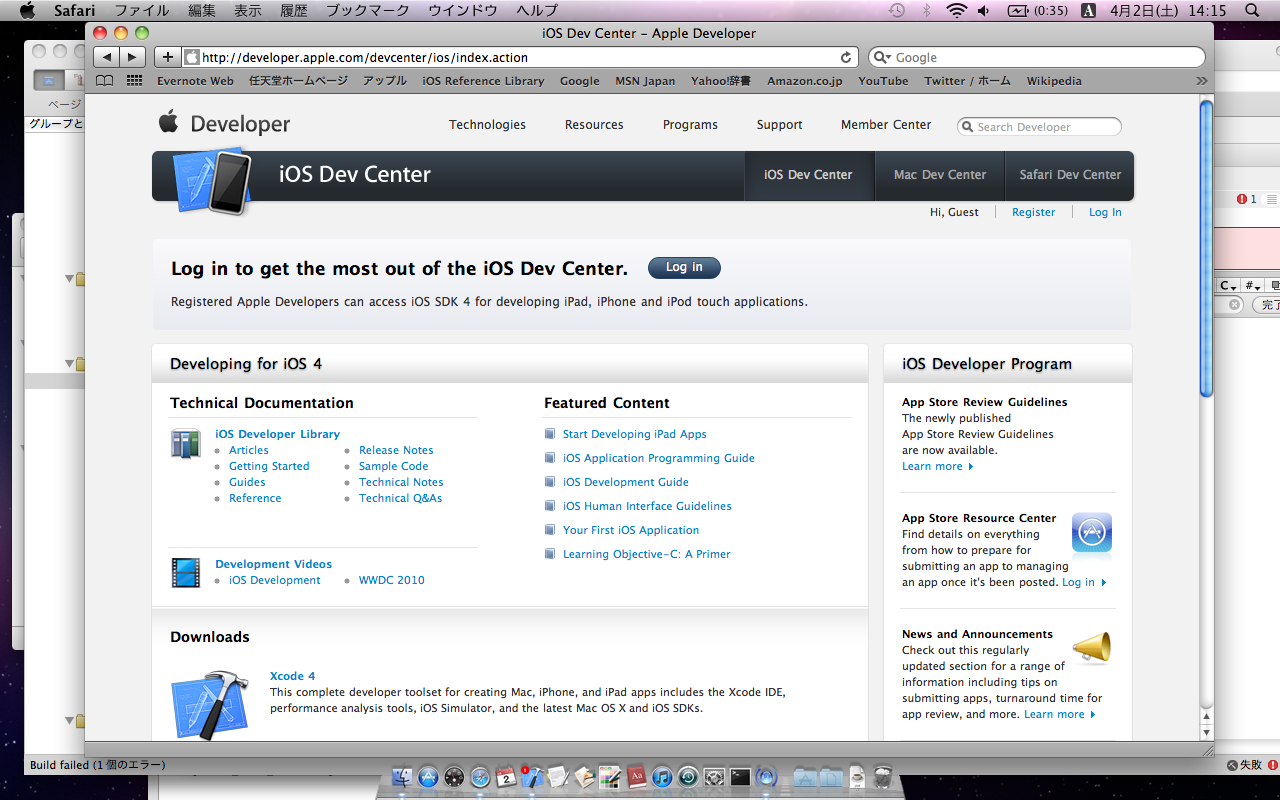Open Time Machine from the Dock
1280x800 pixels.
[688, 777]
